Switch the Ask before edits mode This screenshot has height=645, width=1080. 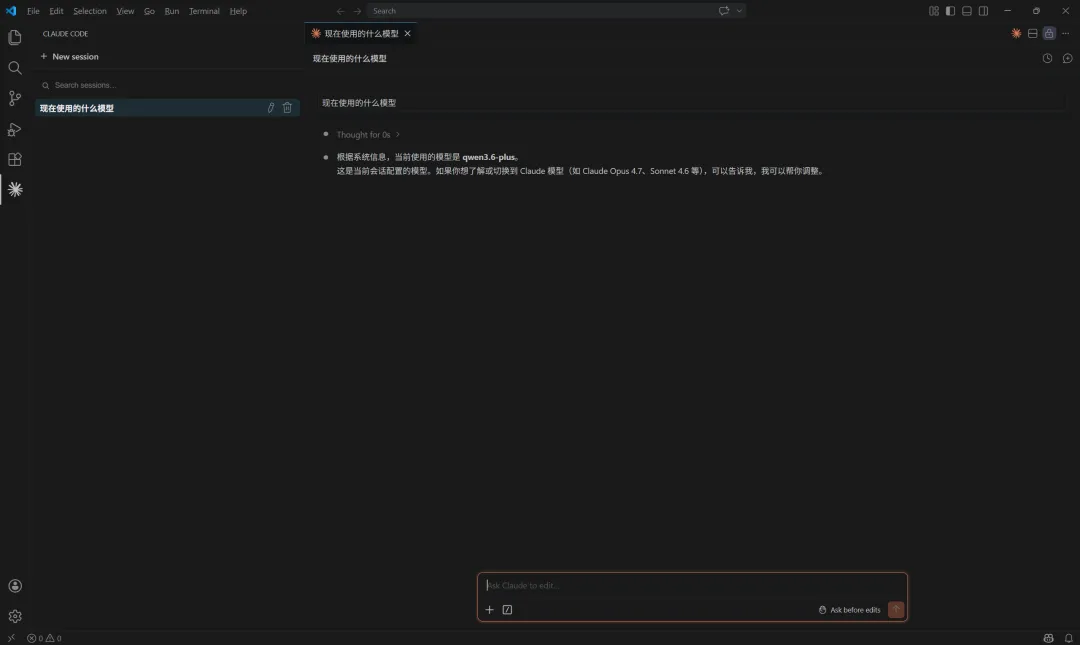pos(849,610)
